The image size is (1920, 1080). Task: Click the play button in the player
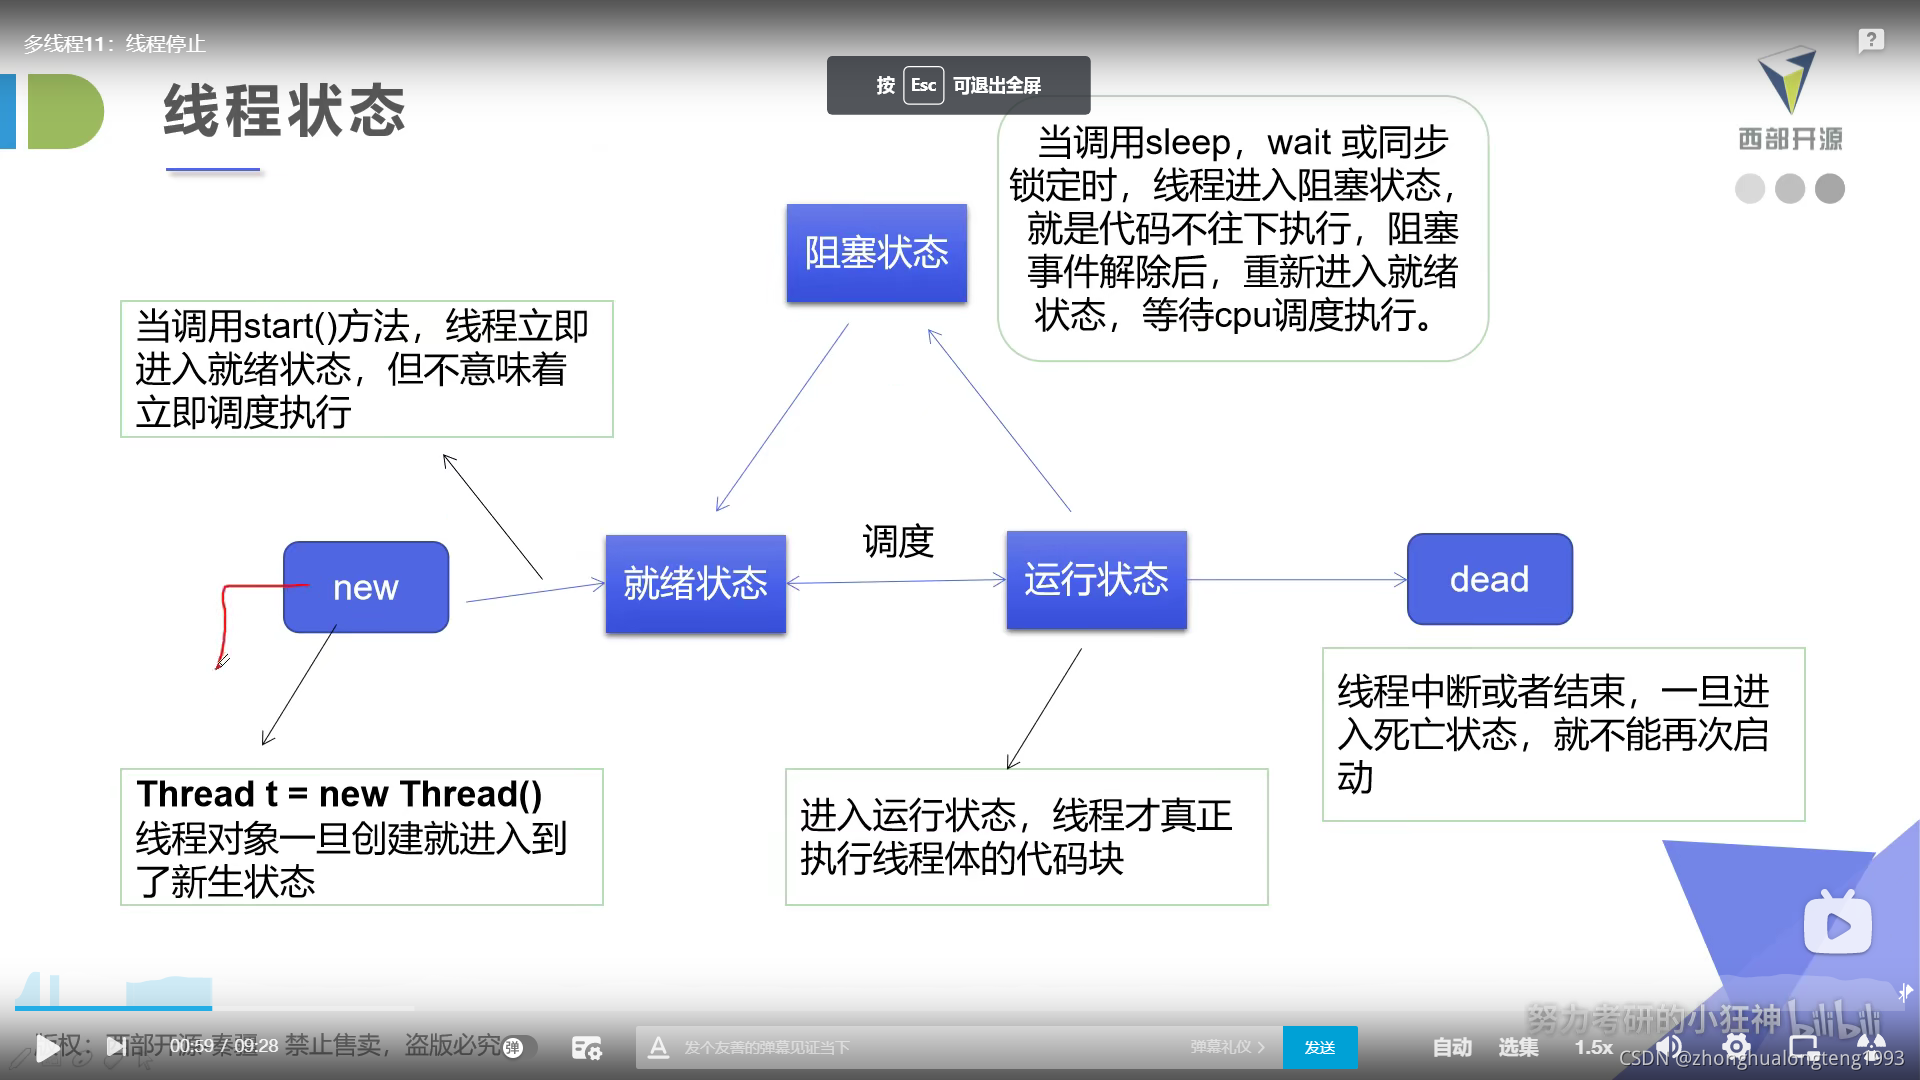(x=47, y=1047)
